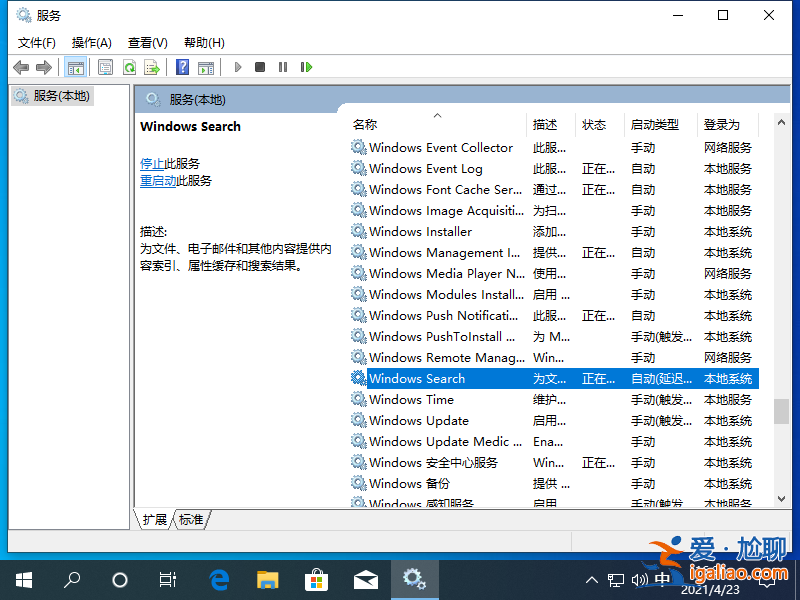This screenshot has width=800, height=600.
Task: Open the 查看(V) menu
Action: [147, 42]
